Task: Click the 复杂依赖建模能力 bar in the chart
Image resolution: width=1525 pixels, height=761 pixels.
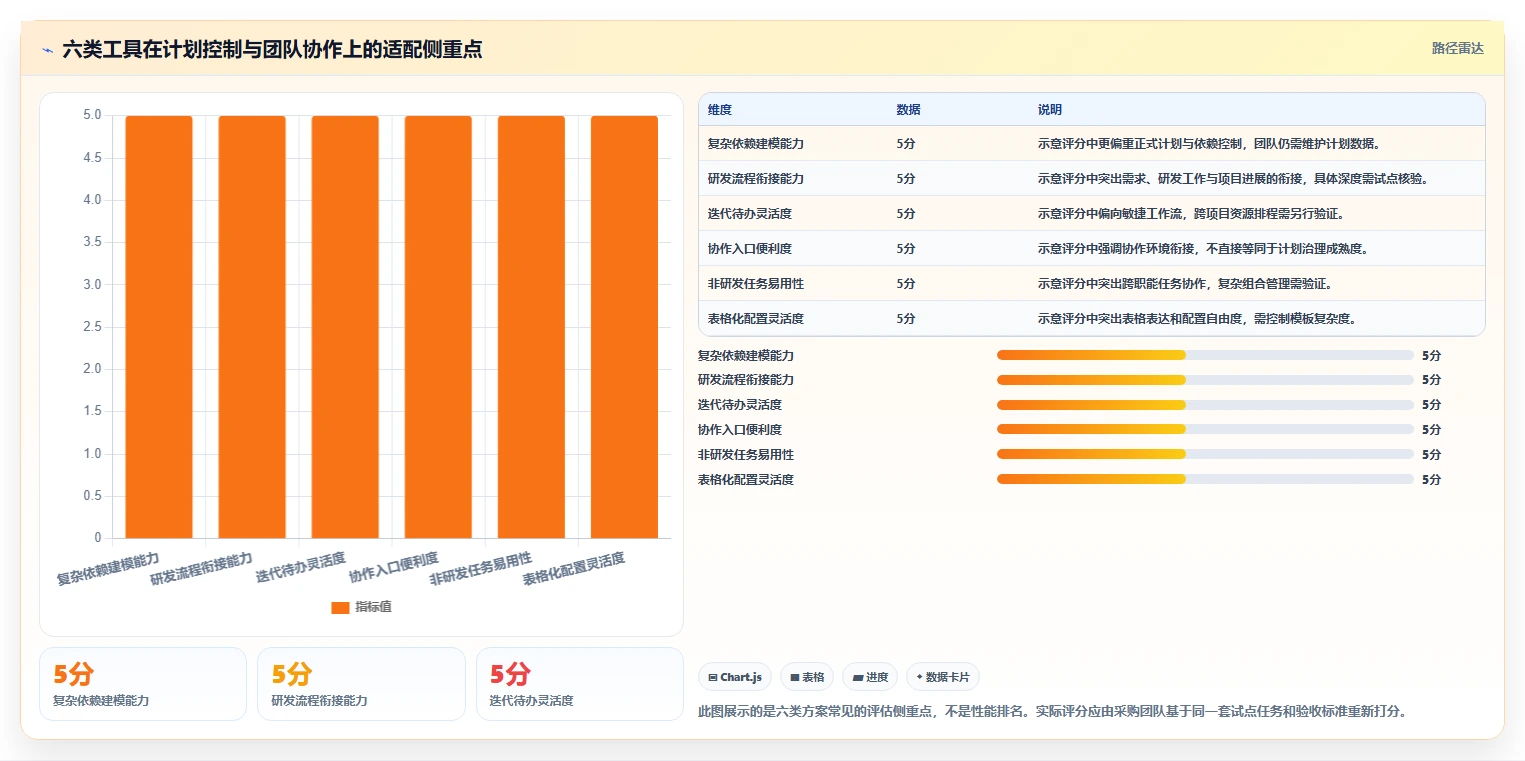Action: click(159, 327)
